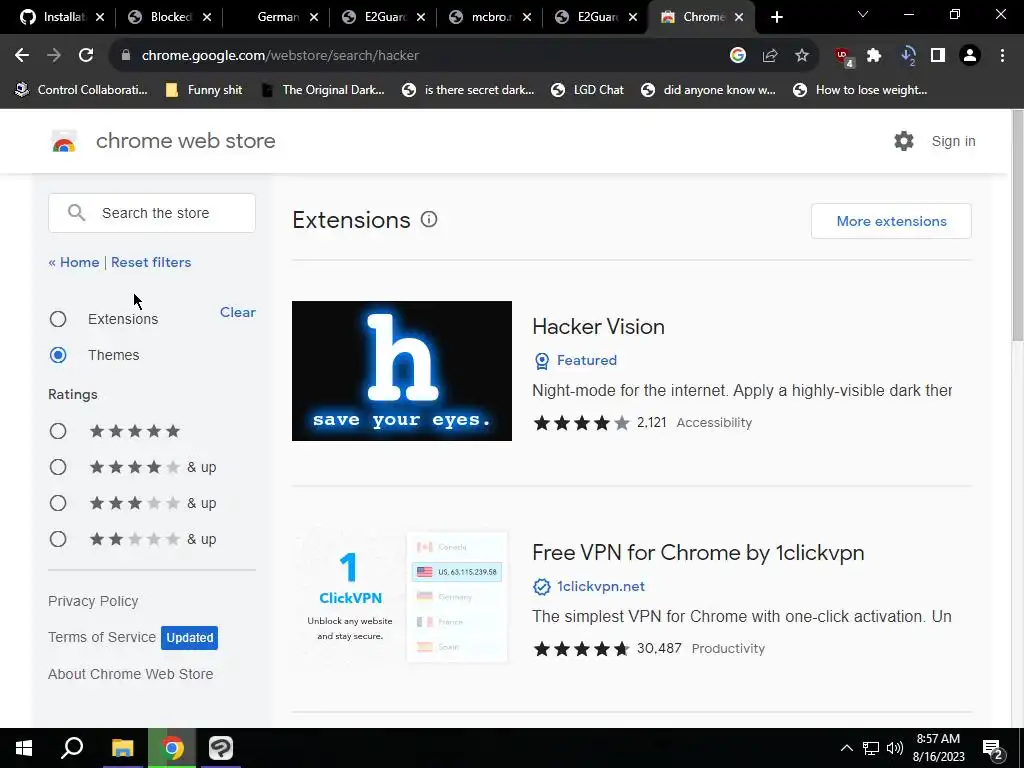Click the network icon in system tray

pos(871,748)
